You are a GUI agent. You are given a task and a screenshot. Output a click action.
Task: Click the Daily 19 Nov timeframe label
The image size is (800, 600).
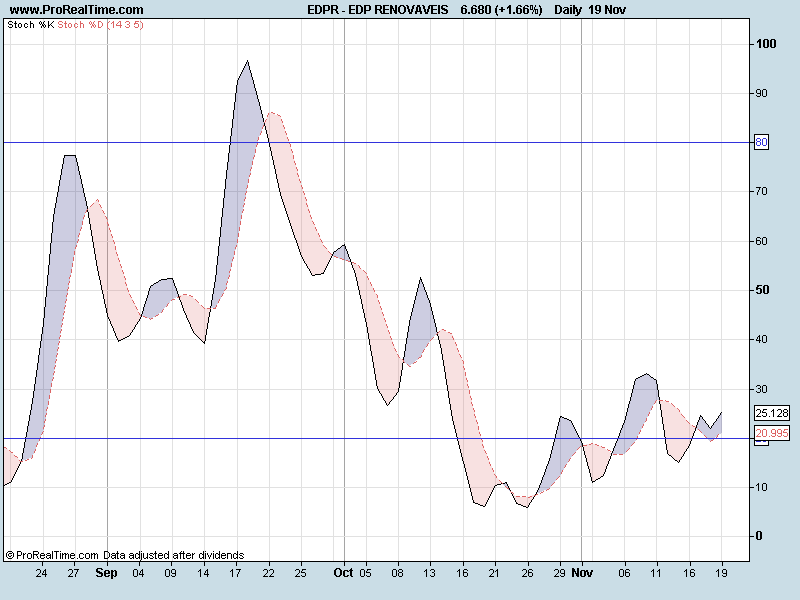coord(590,10)
